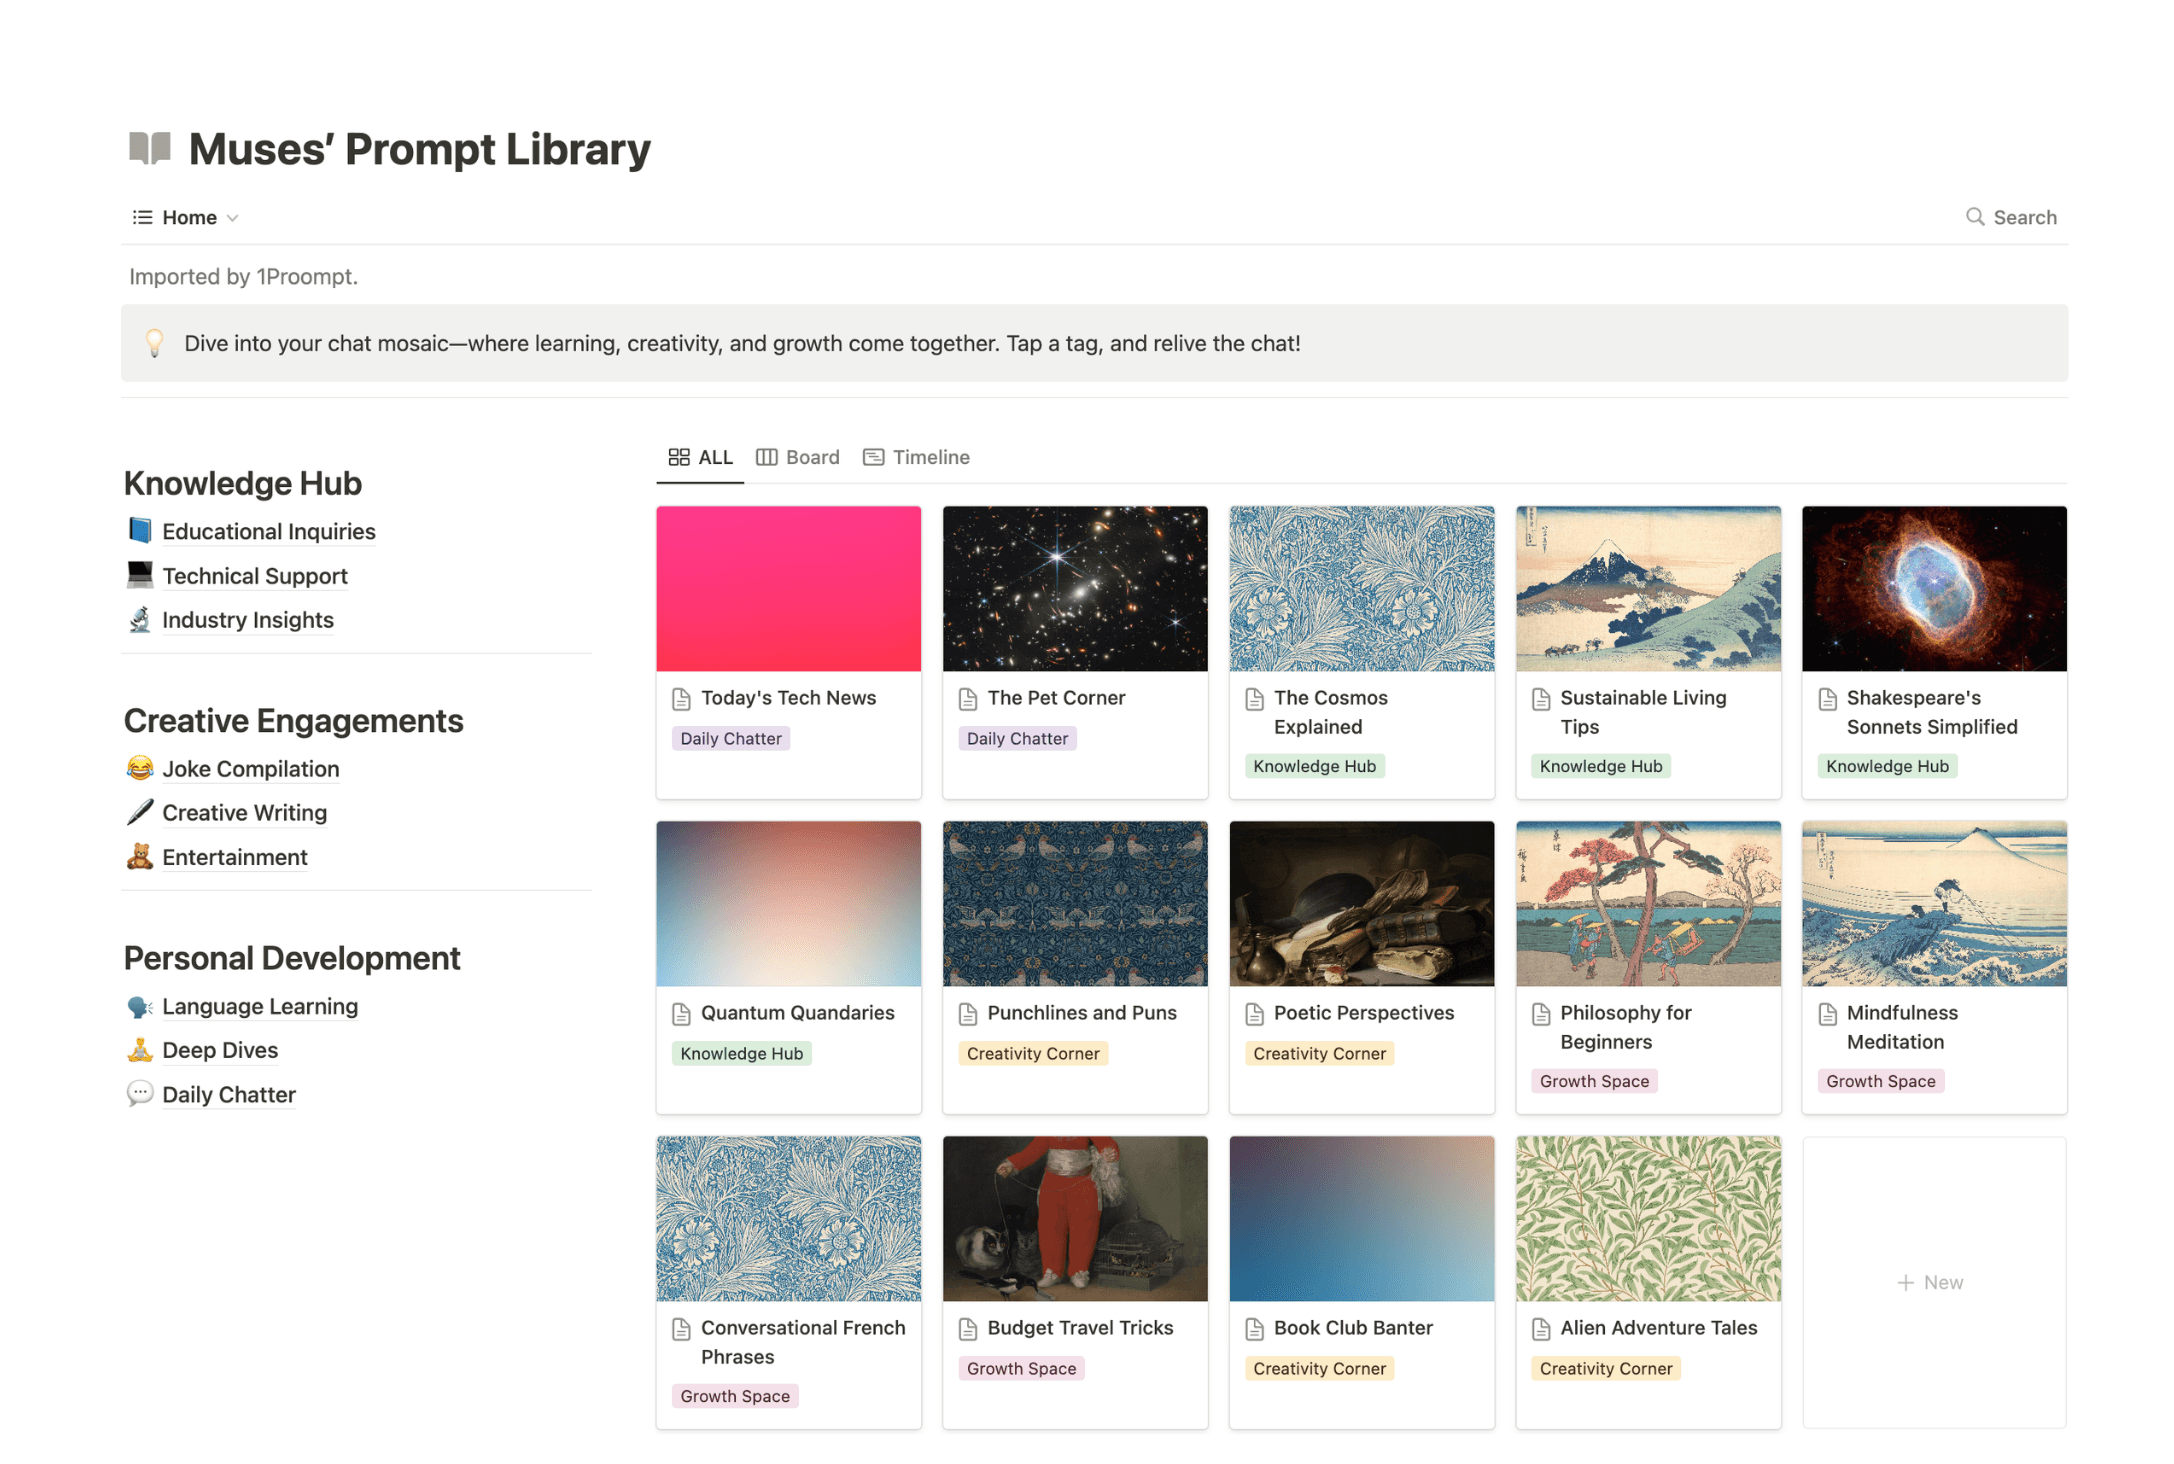The image size is (2174, 1464).
Task: Expand the Home view dropdown chevron
Action: click(x=233, y=218)
